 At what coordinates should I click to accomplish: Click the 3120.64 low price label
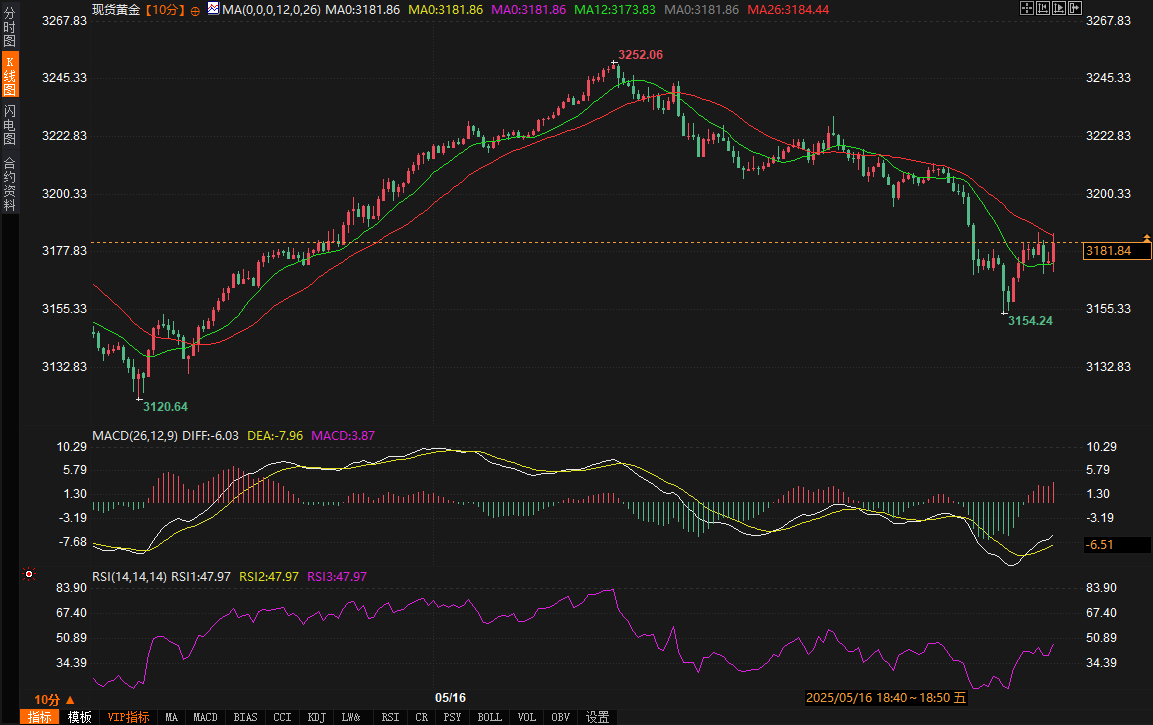pos(165,407)
